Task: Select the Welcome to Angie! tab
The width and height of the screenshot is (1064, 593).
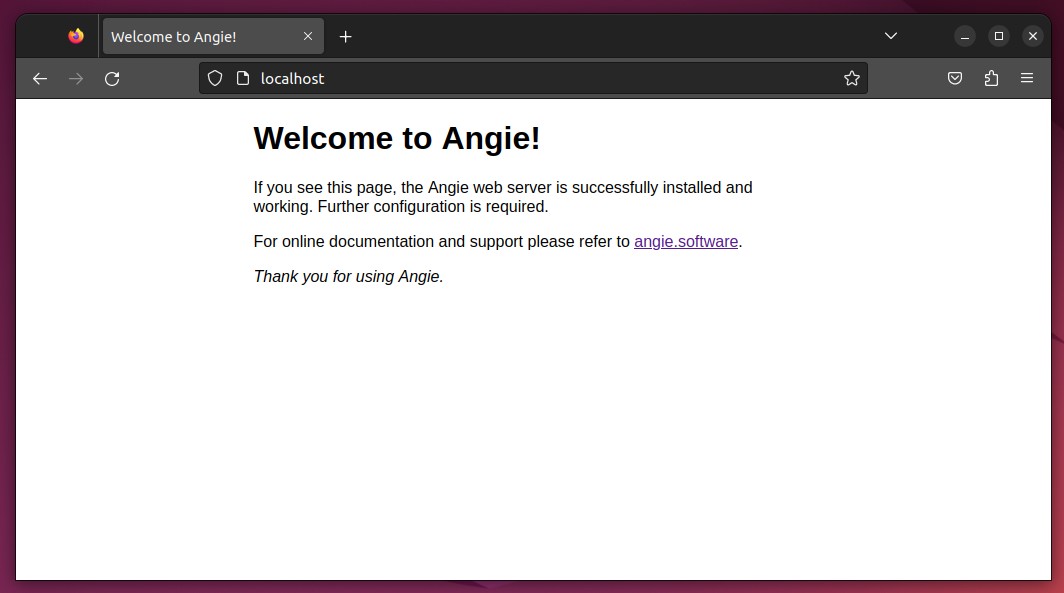Action: 213,37
